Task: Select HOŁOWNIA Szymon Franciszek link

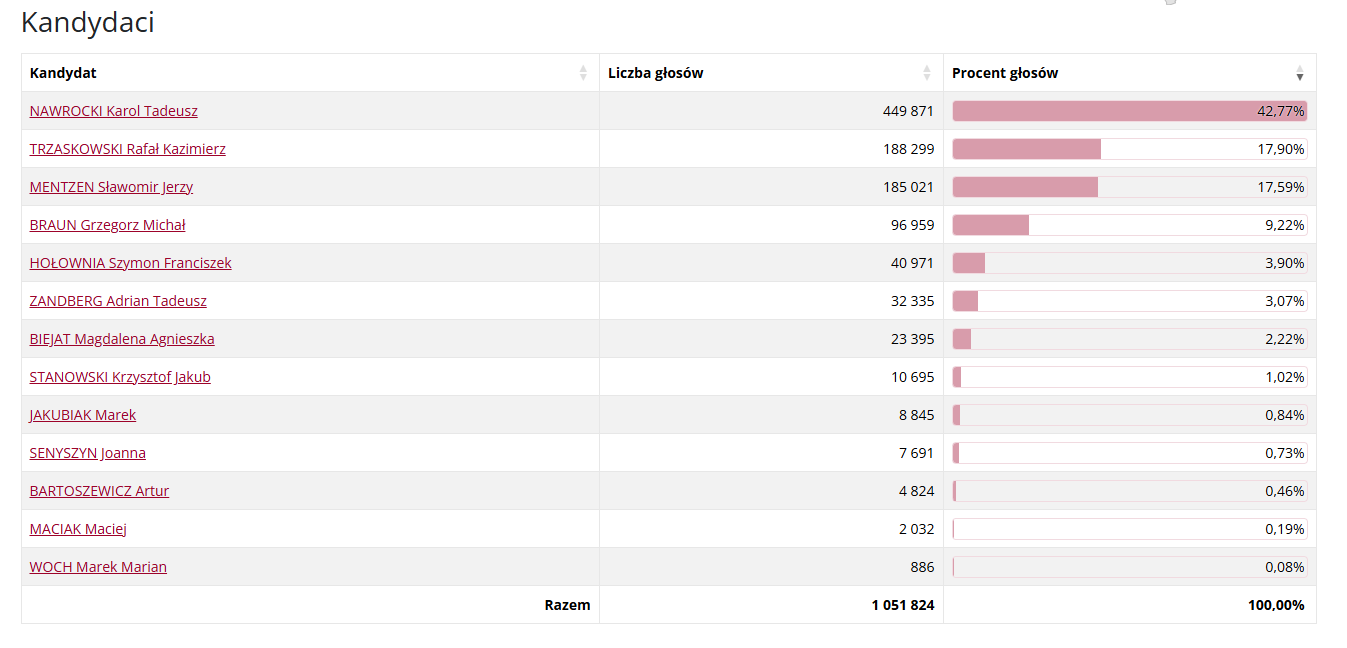Action: pos(130,263)
